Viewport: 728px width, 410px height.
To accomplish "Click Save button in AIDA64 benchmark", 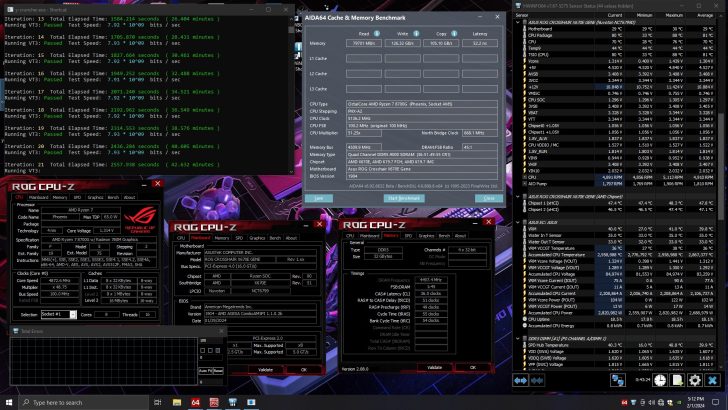I will coord(319,198).
